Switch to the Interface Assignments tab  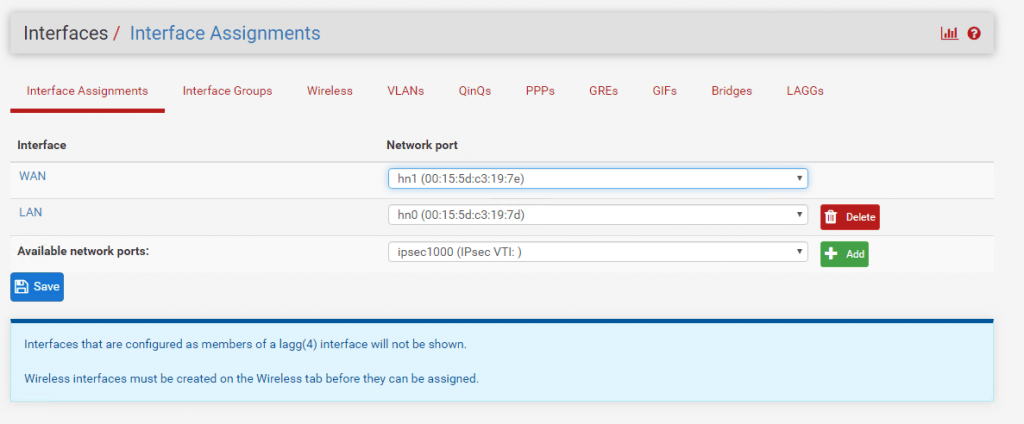88,91
